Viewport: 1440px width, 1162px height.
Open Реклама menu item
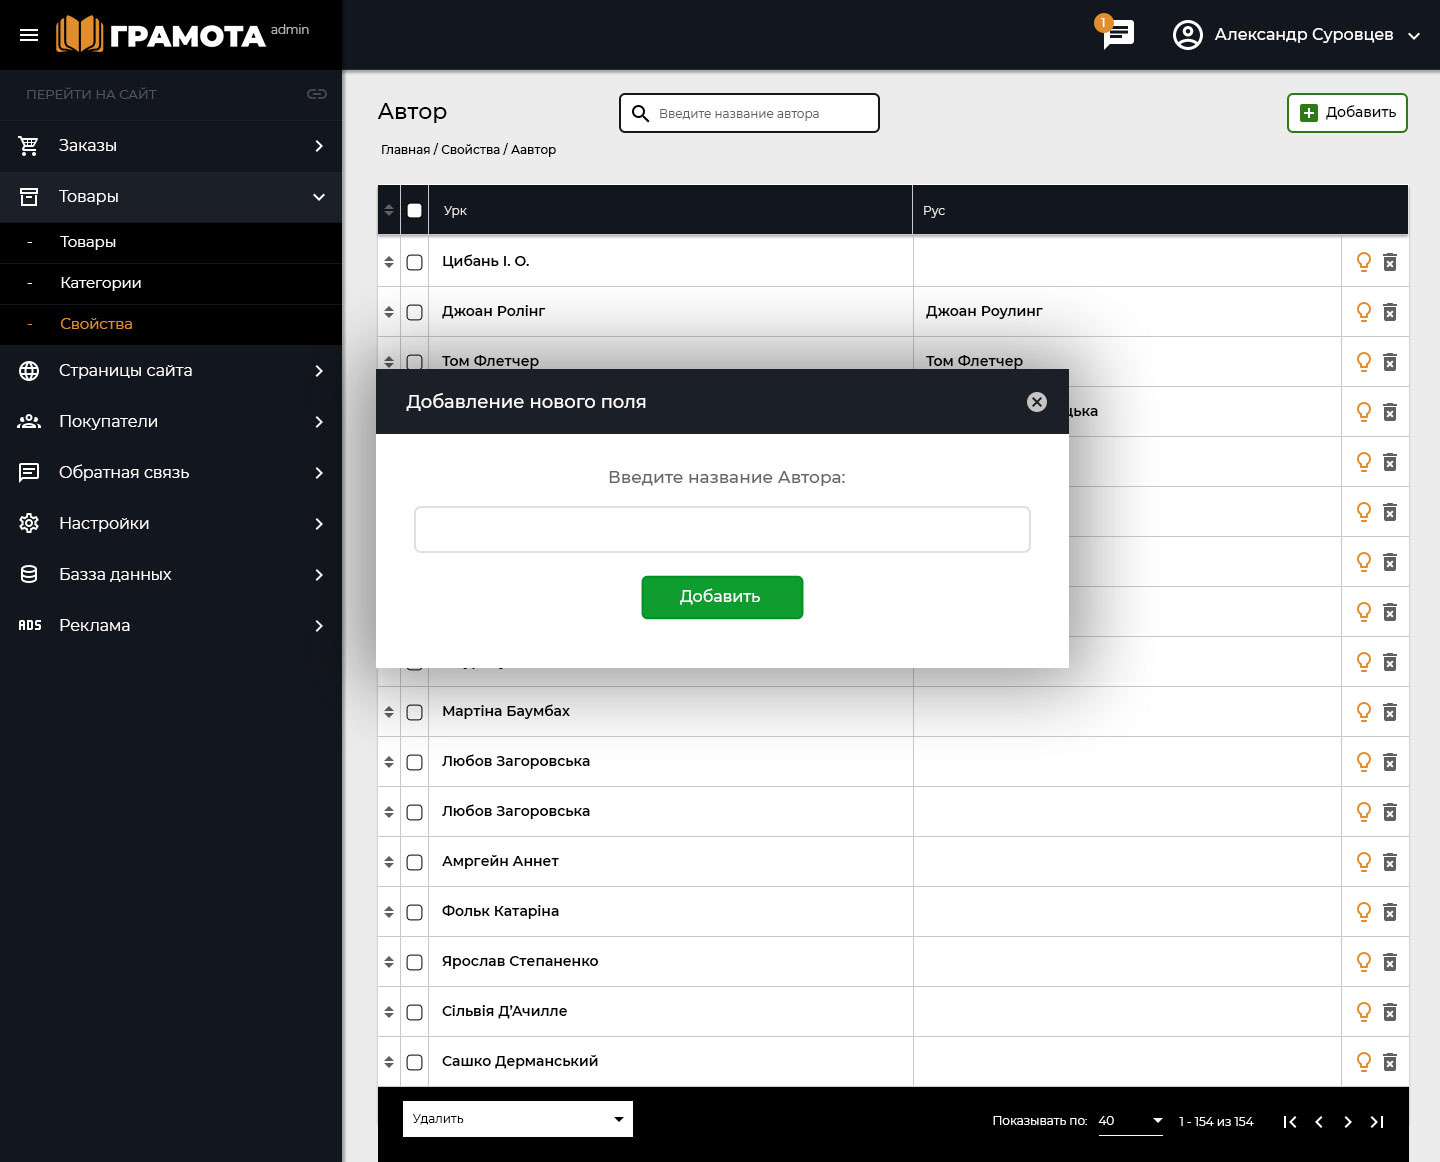click(171, 625)
